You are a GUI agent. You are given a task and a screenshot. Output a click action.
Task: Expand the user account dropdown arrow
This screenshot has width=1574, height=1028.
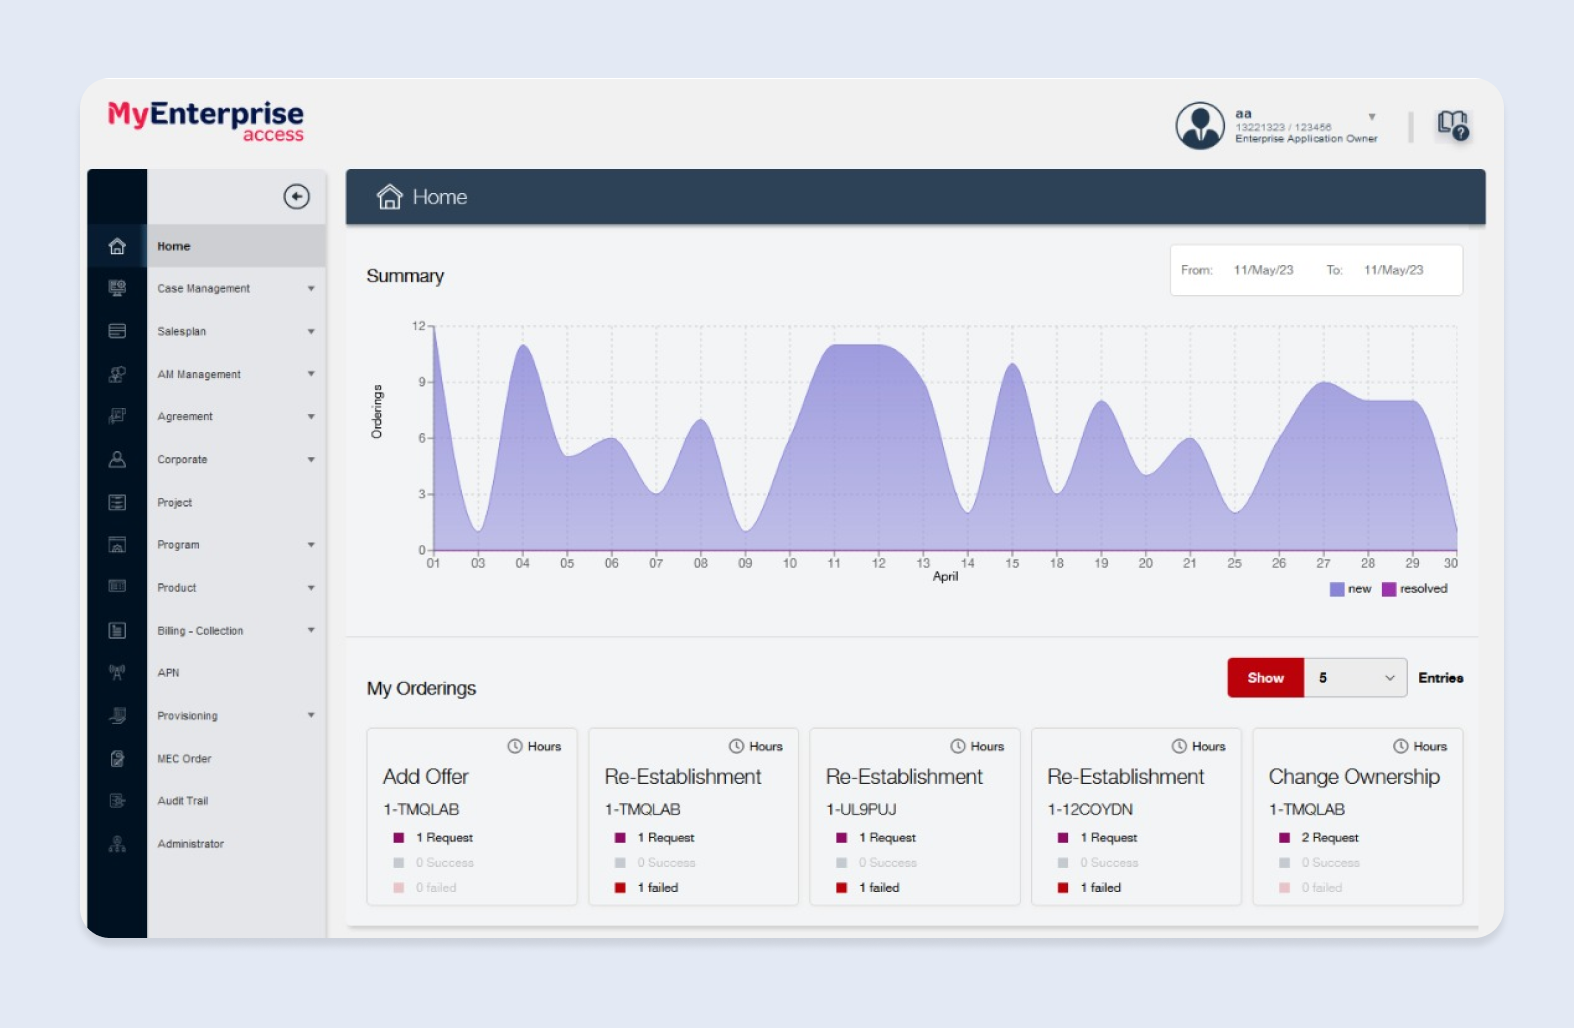[1372, 117]
